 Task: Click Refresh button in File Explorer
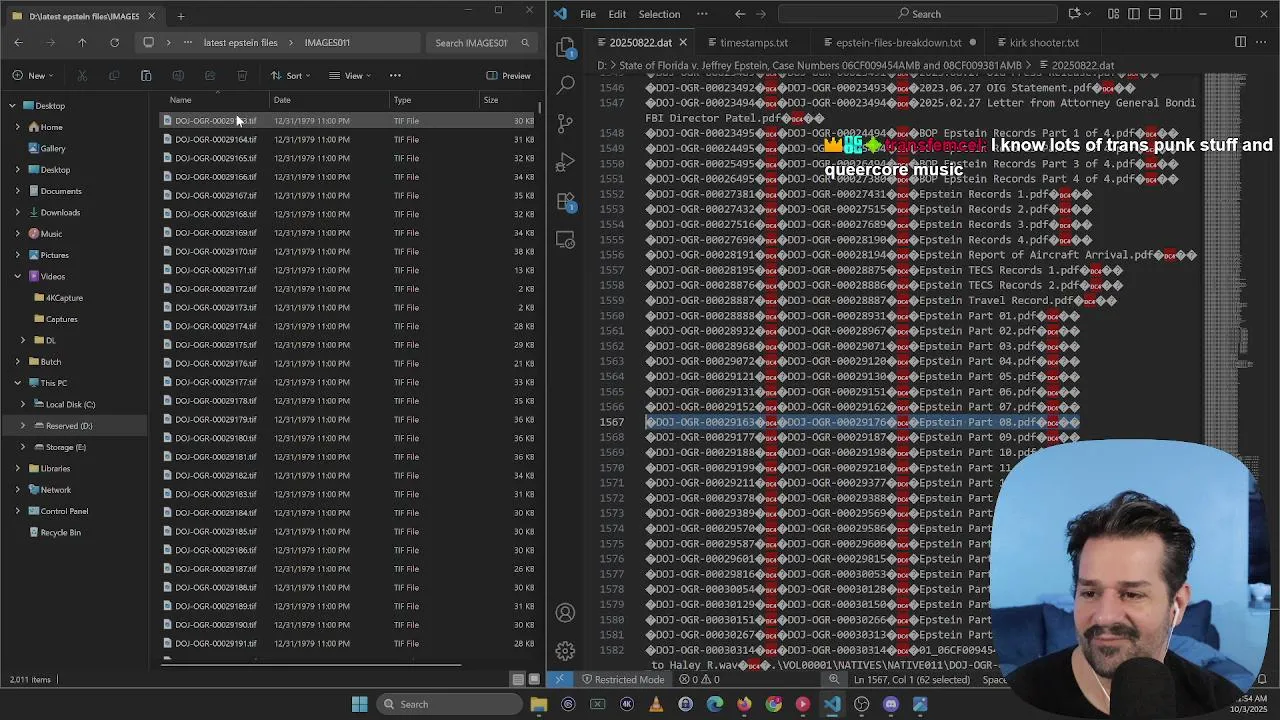tap(114, 43)
